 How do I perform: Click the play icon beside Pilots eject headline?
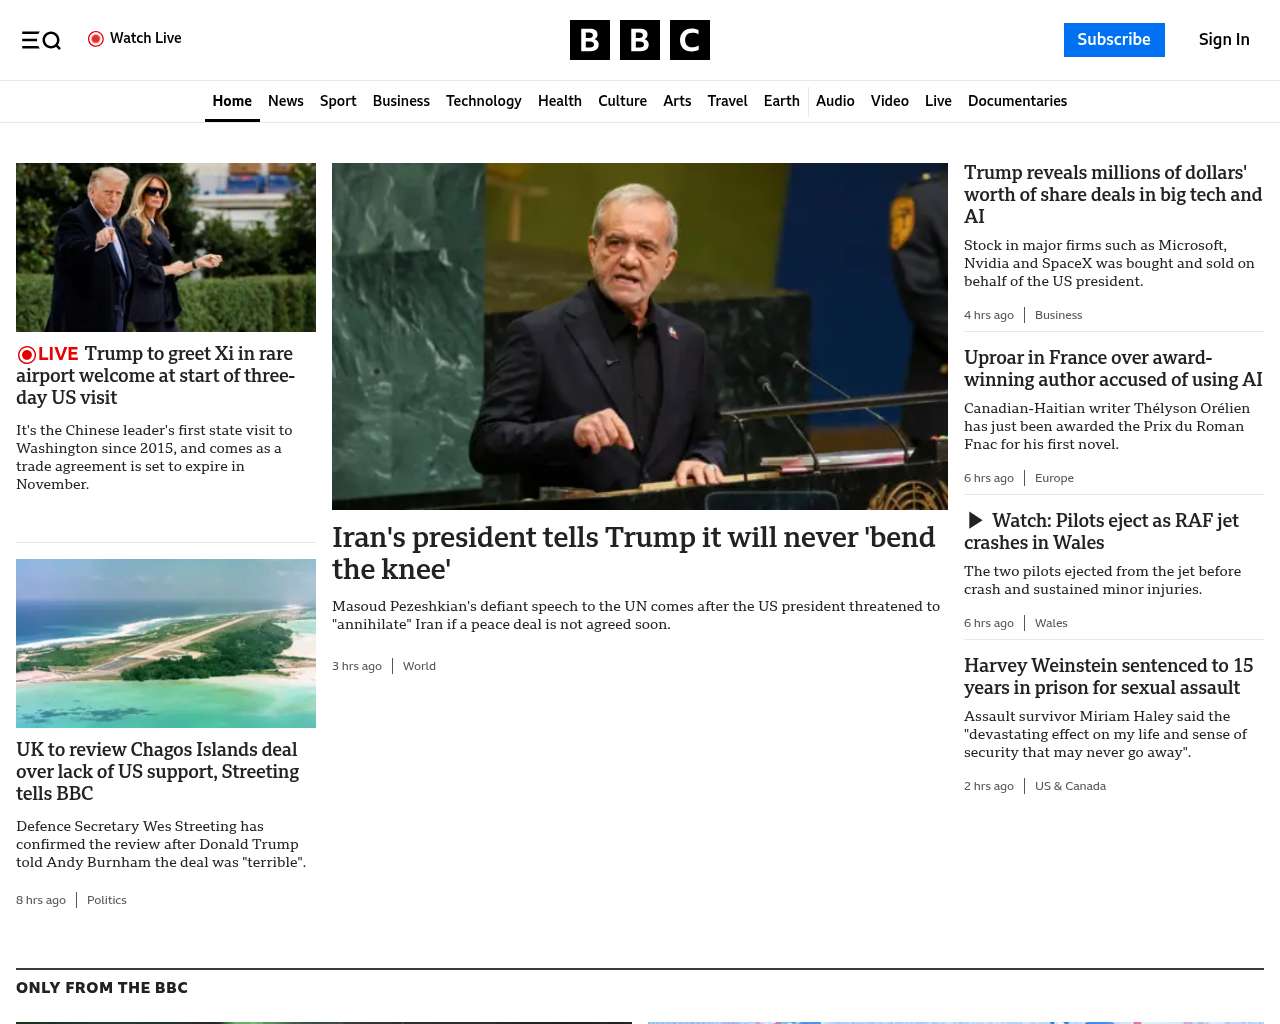975,520
